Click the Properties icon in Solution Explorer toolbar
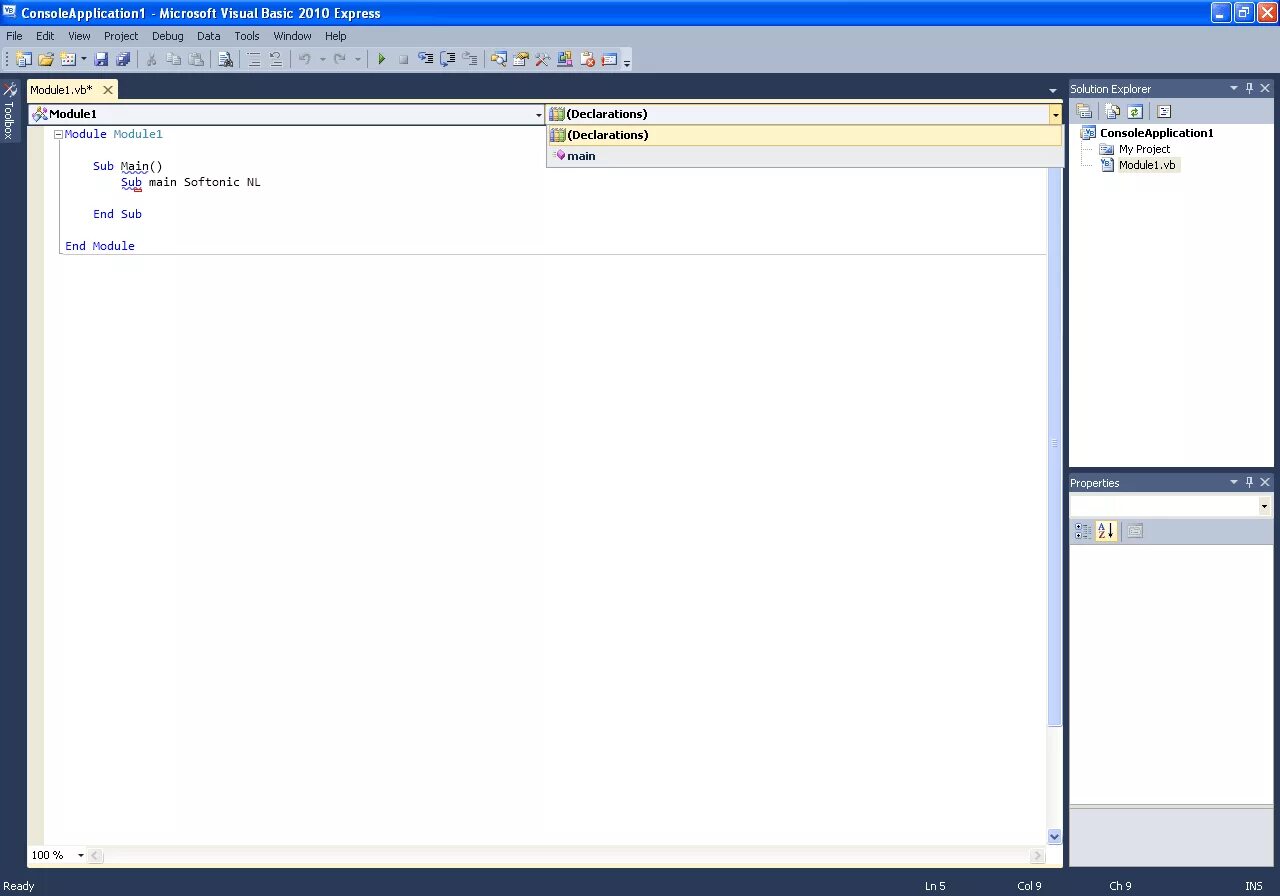Image resolution: width=1280 pixels, height=896 pixels. (x=1084, y=112)
